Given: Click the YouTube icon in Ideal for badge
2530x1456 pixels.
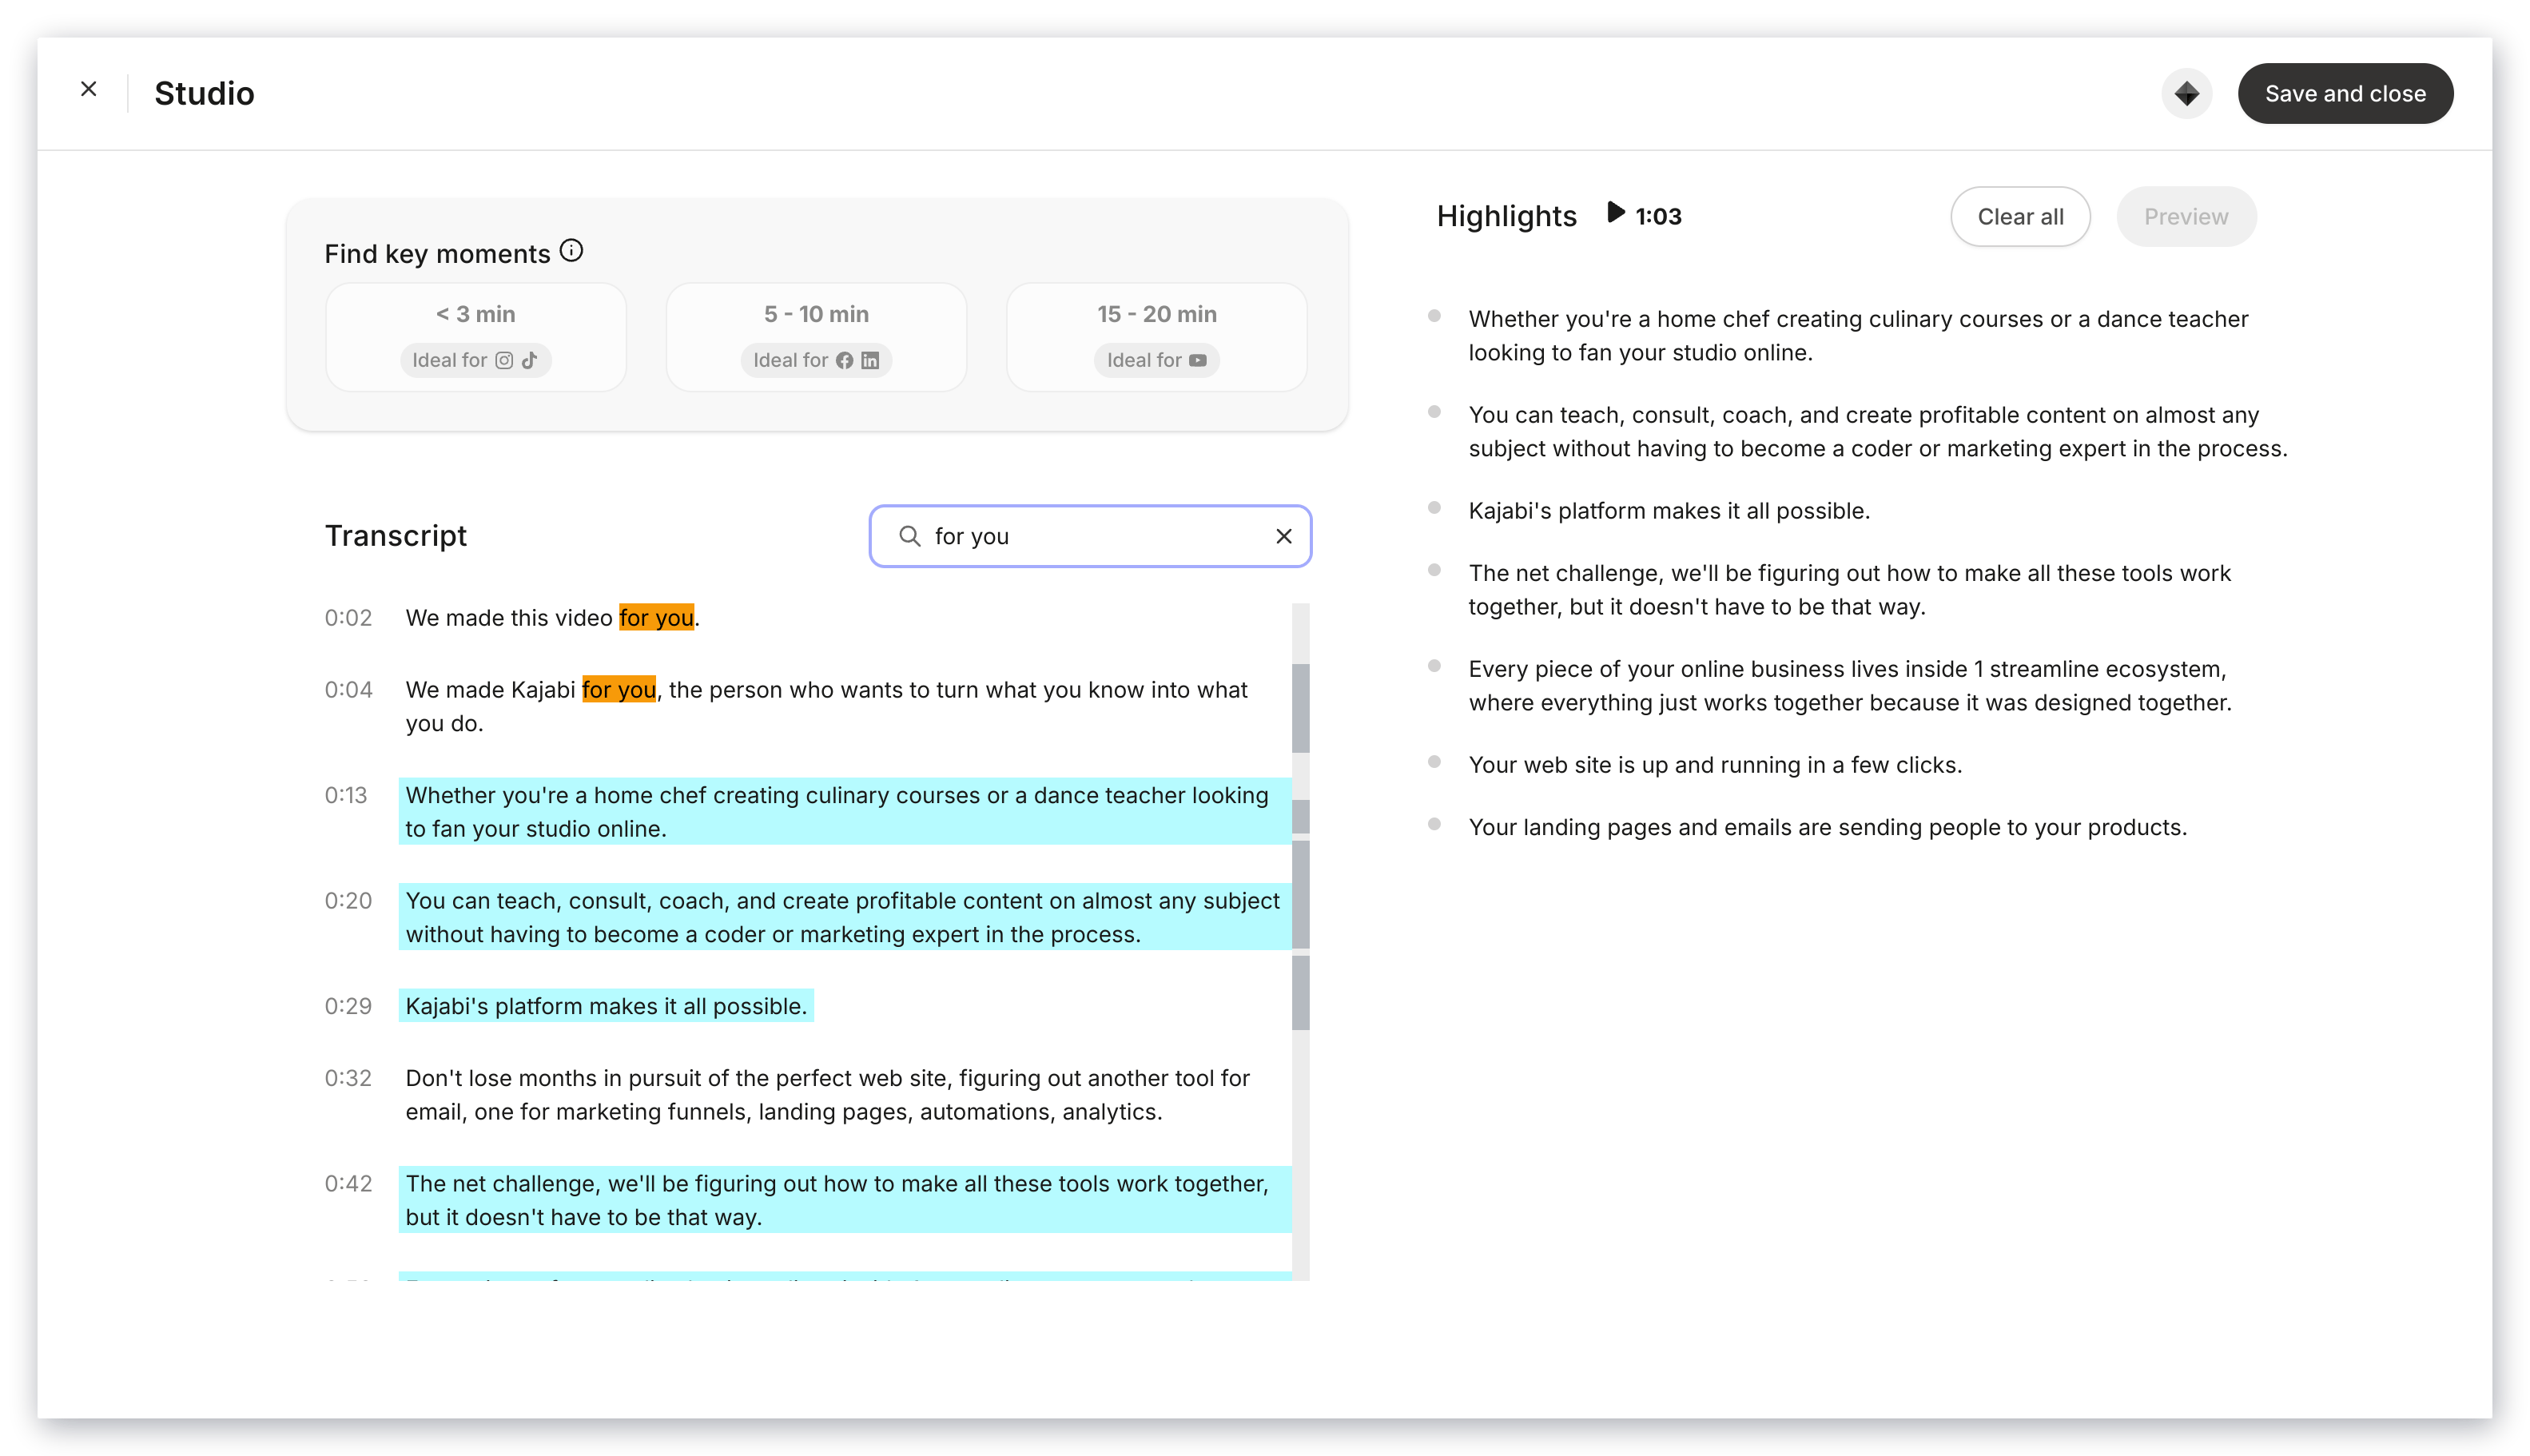Looking at the screenshot, I should [1197, 361].
